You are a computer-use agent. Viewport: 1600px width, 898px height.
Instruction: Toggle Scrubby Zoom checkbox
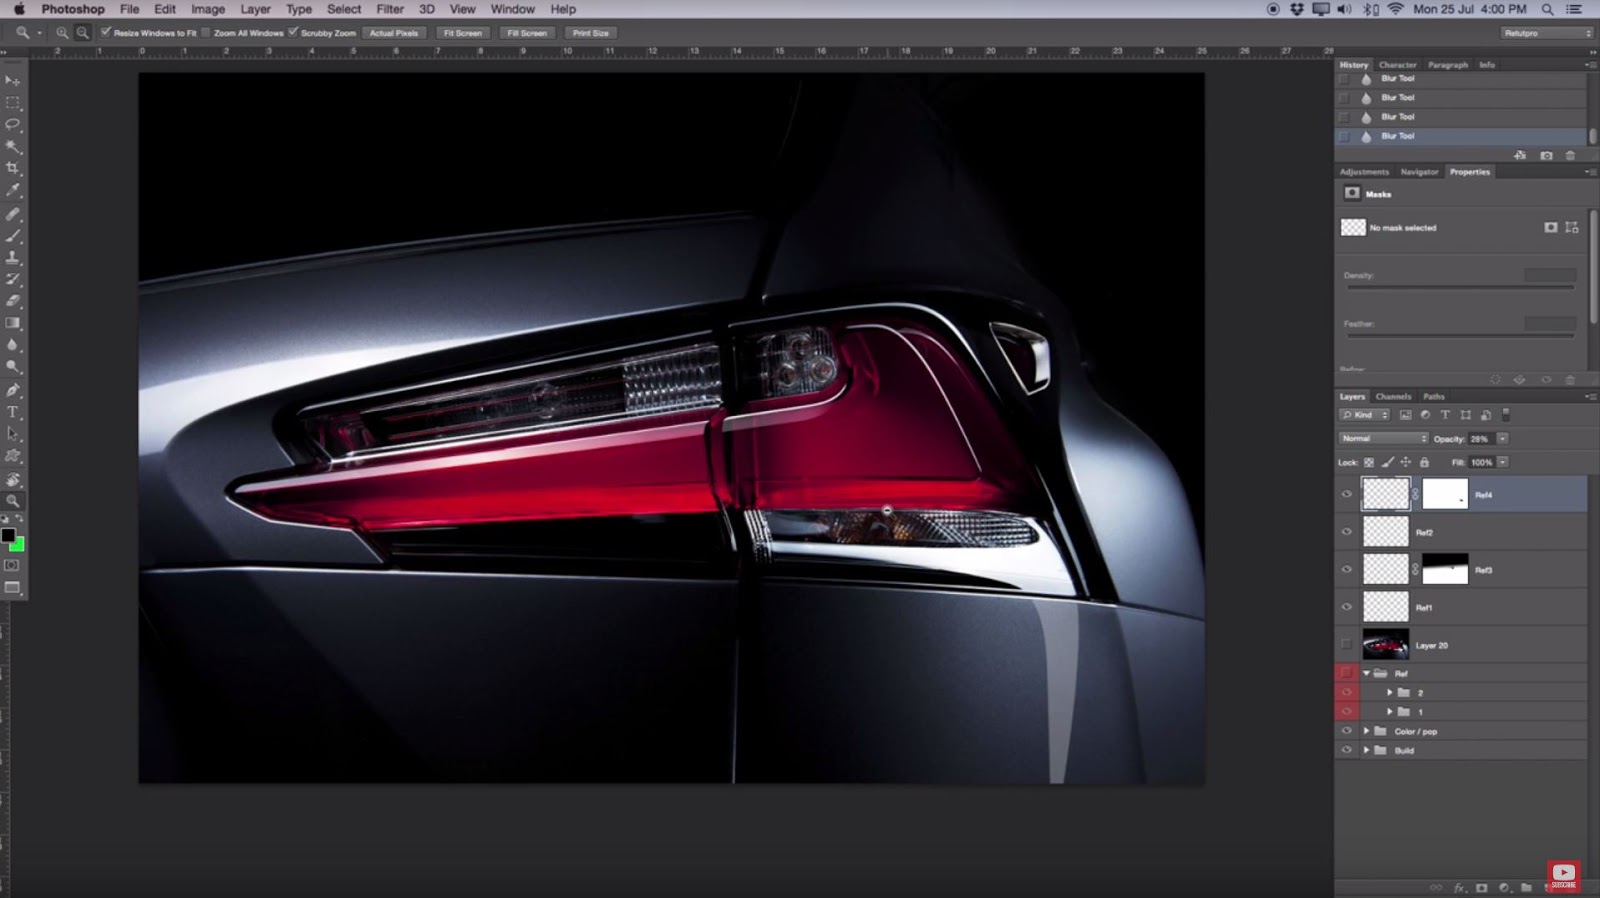(x=293, y=33)
